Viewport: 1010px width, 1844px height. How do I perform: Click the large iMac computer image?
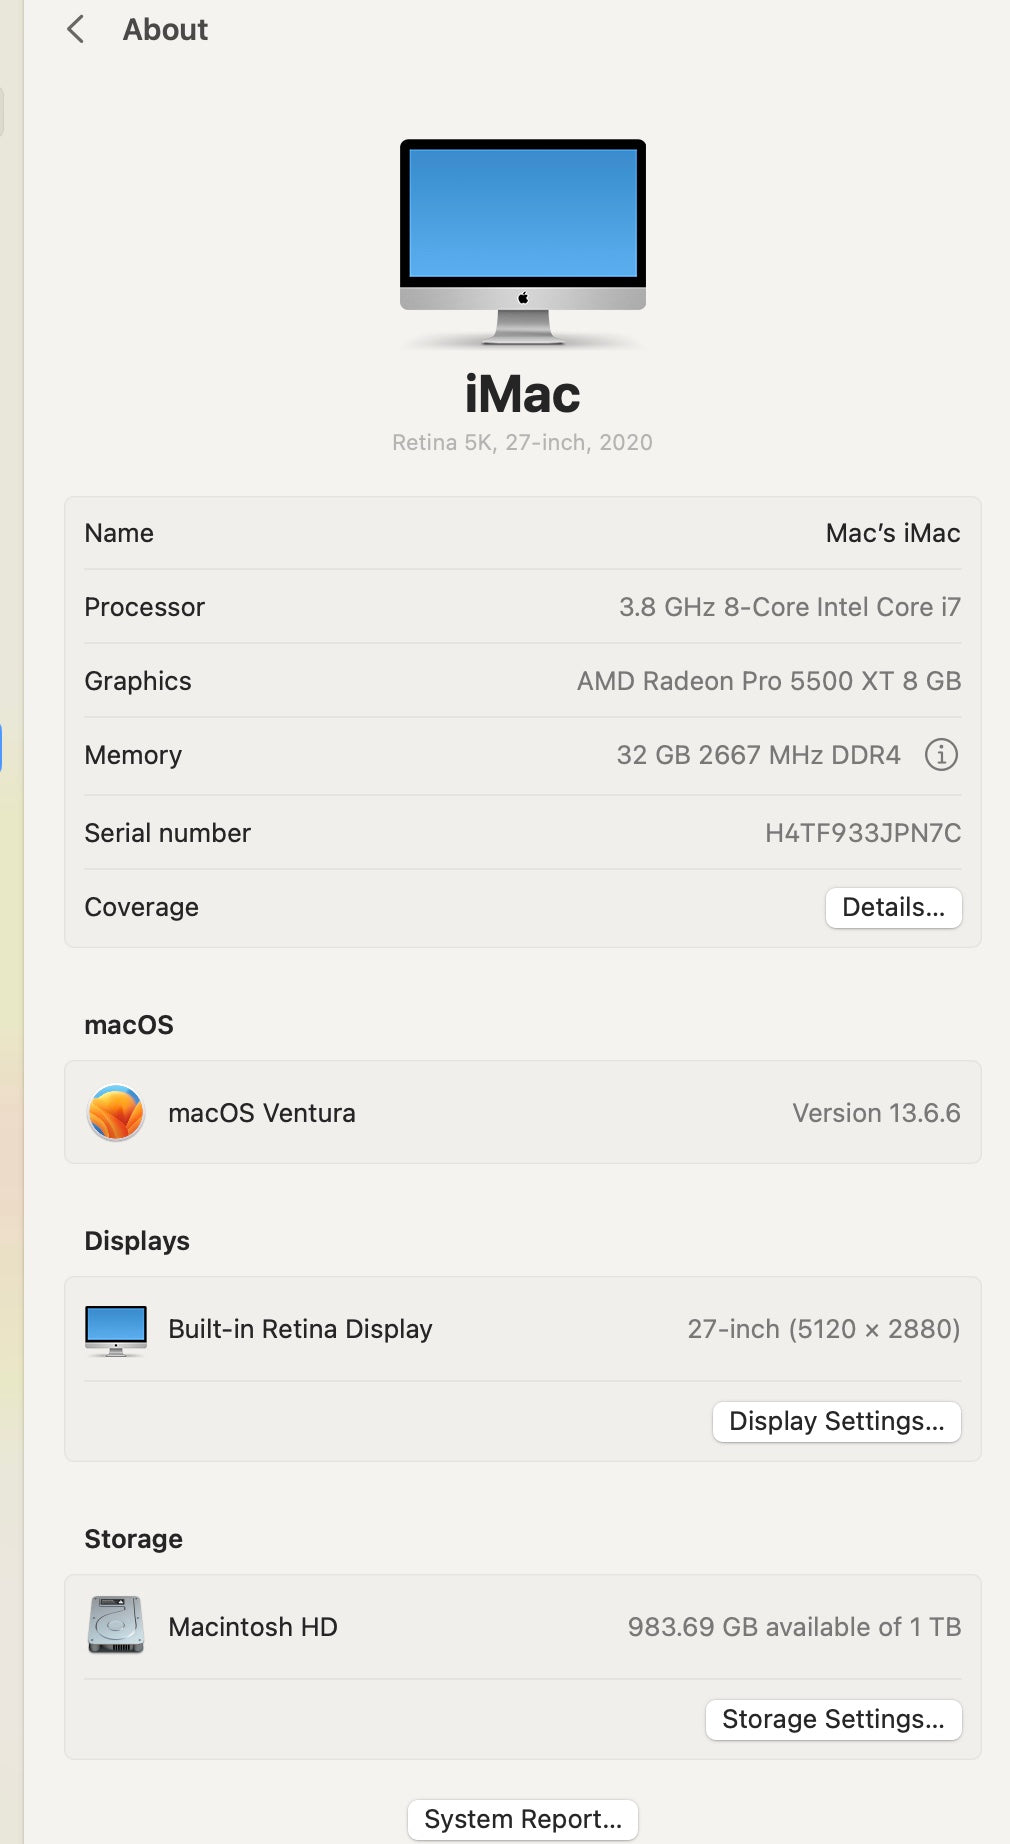coord(522,241)
